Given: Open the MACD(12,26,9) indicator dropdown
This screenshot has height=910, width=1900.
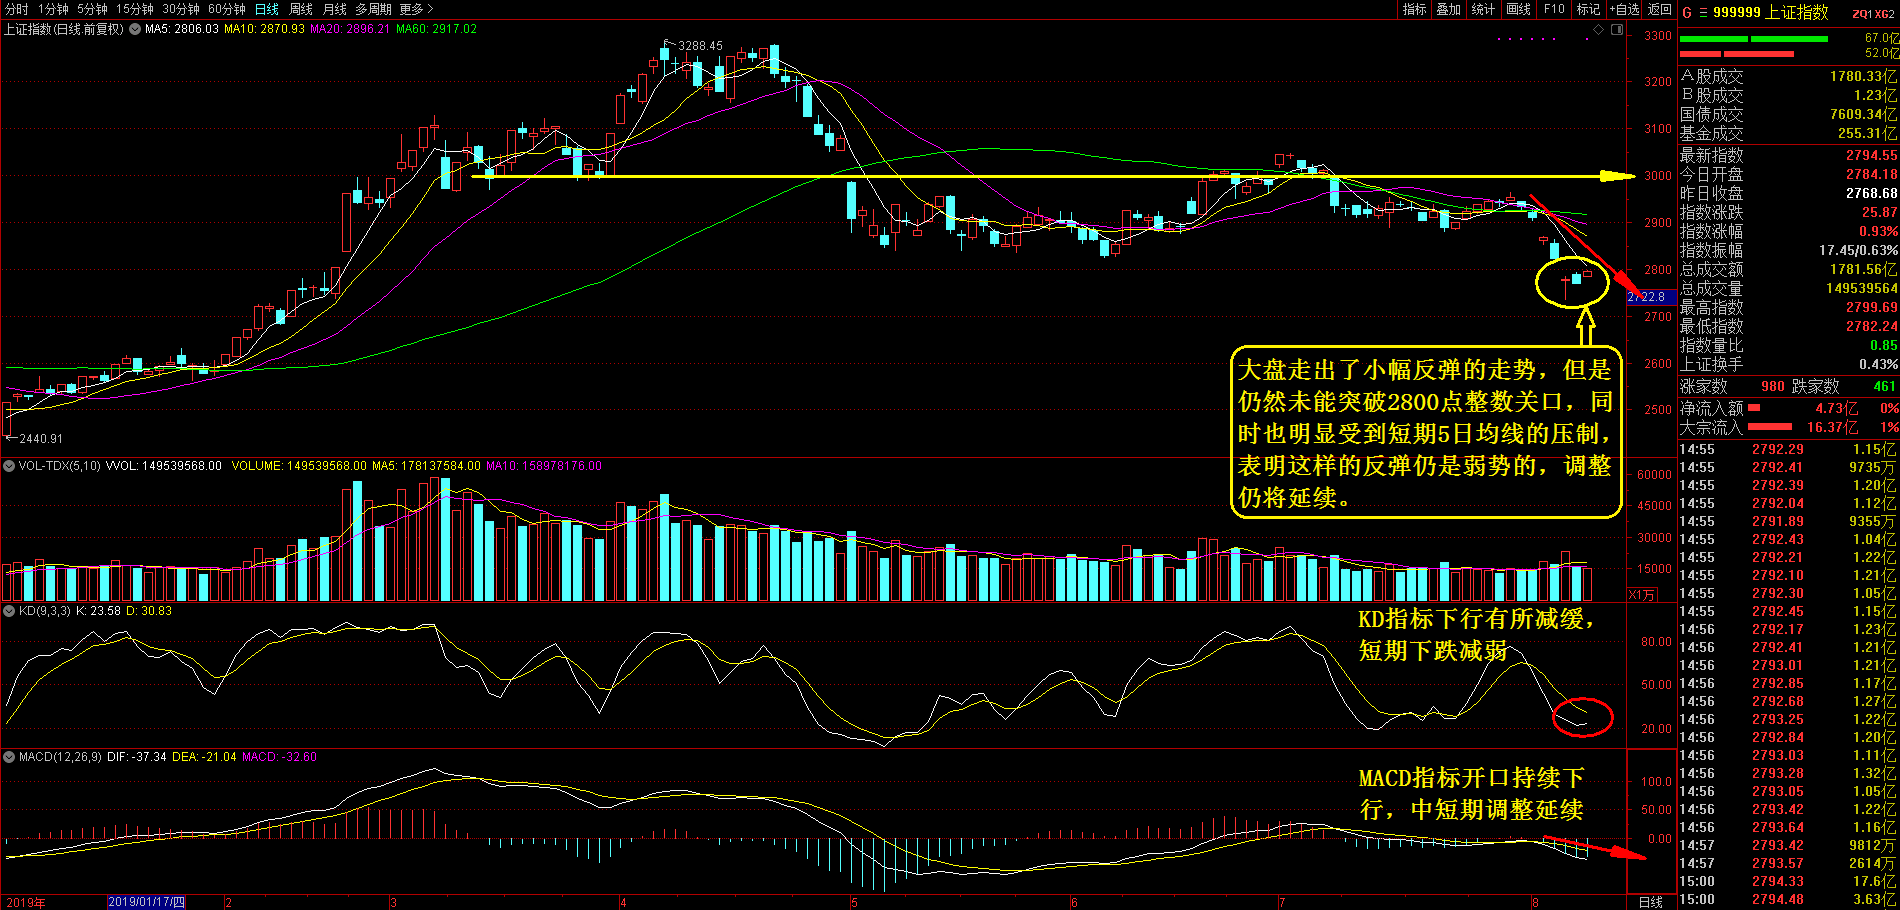Looking at the screenshot, I should click(x=9, y=757).
